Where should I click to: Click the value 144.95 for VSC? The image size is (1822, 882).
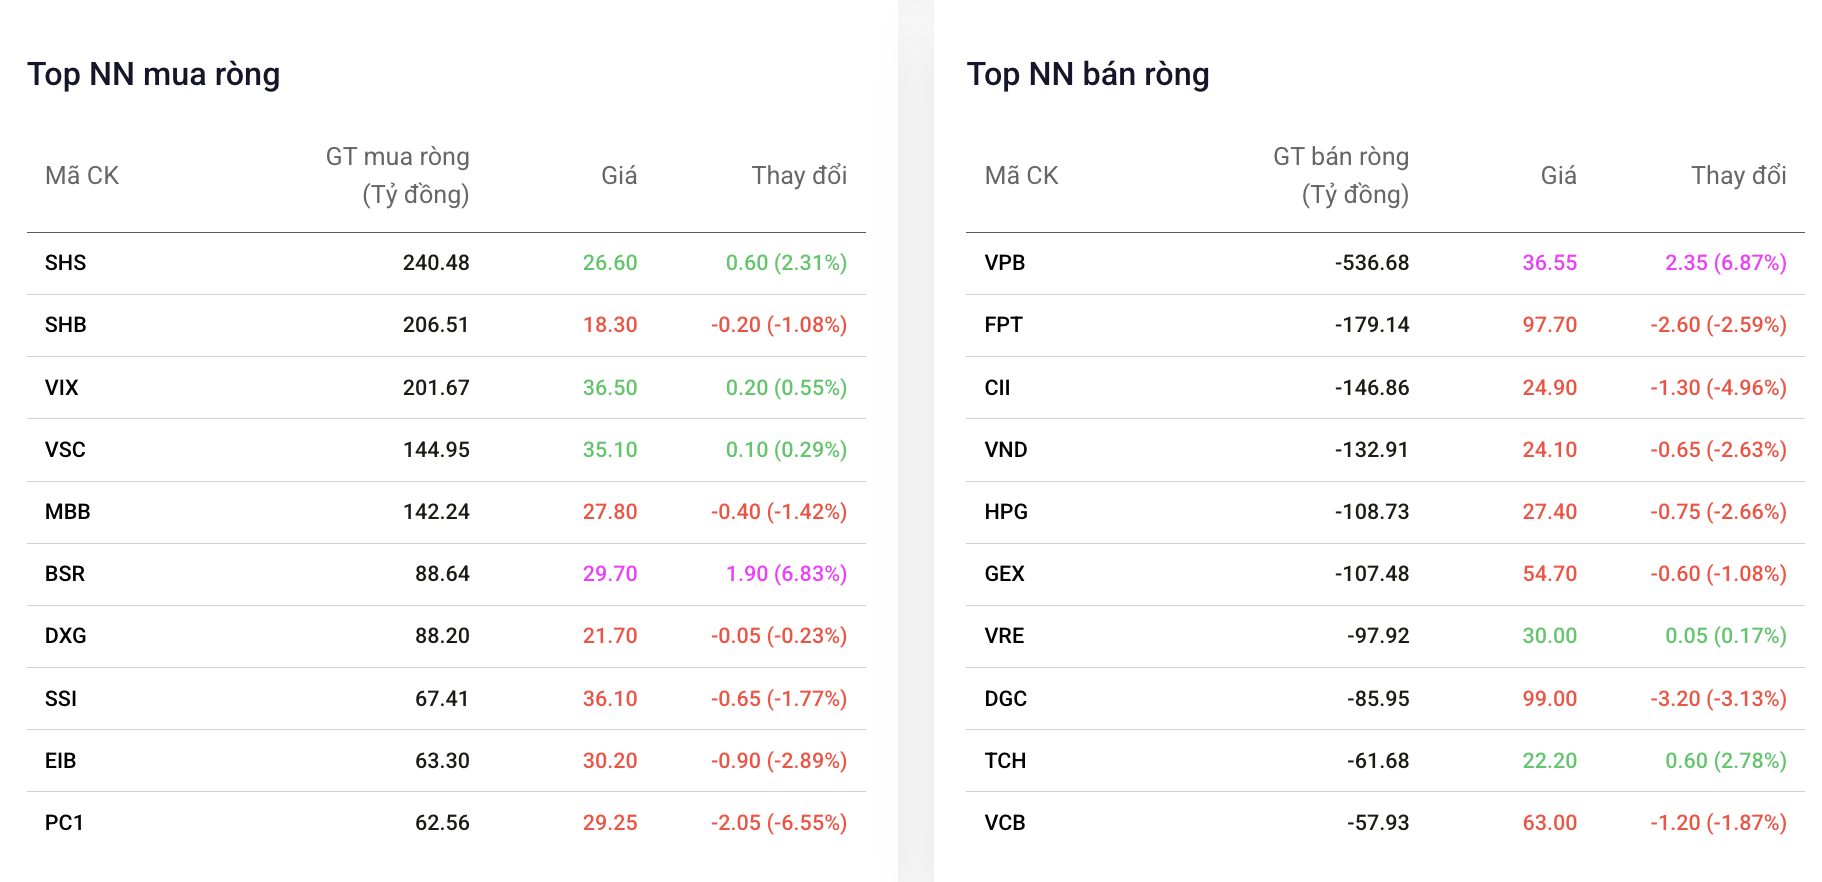[436, 450]
